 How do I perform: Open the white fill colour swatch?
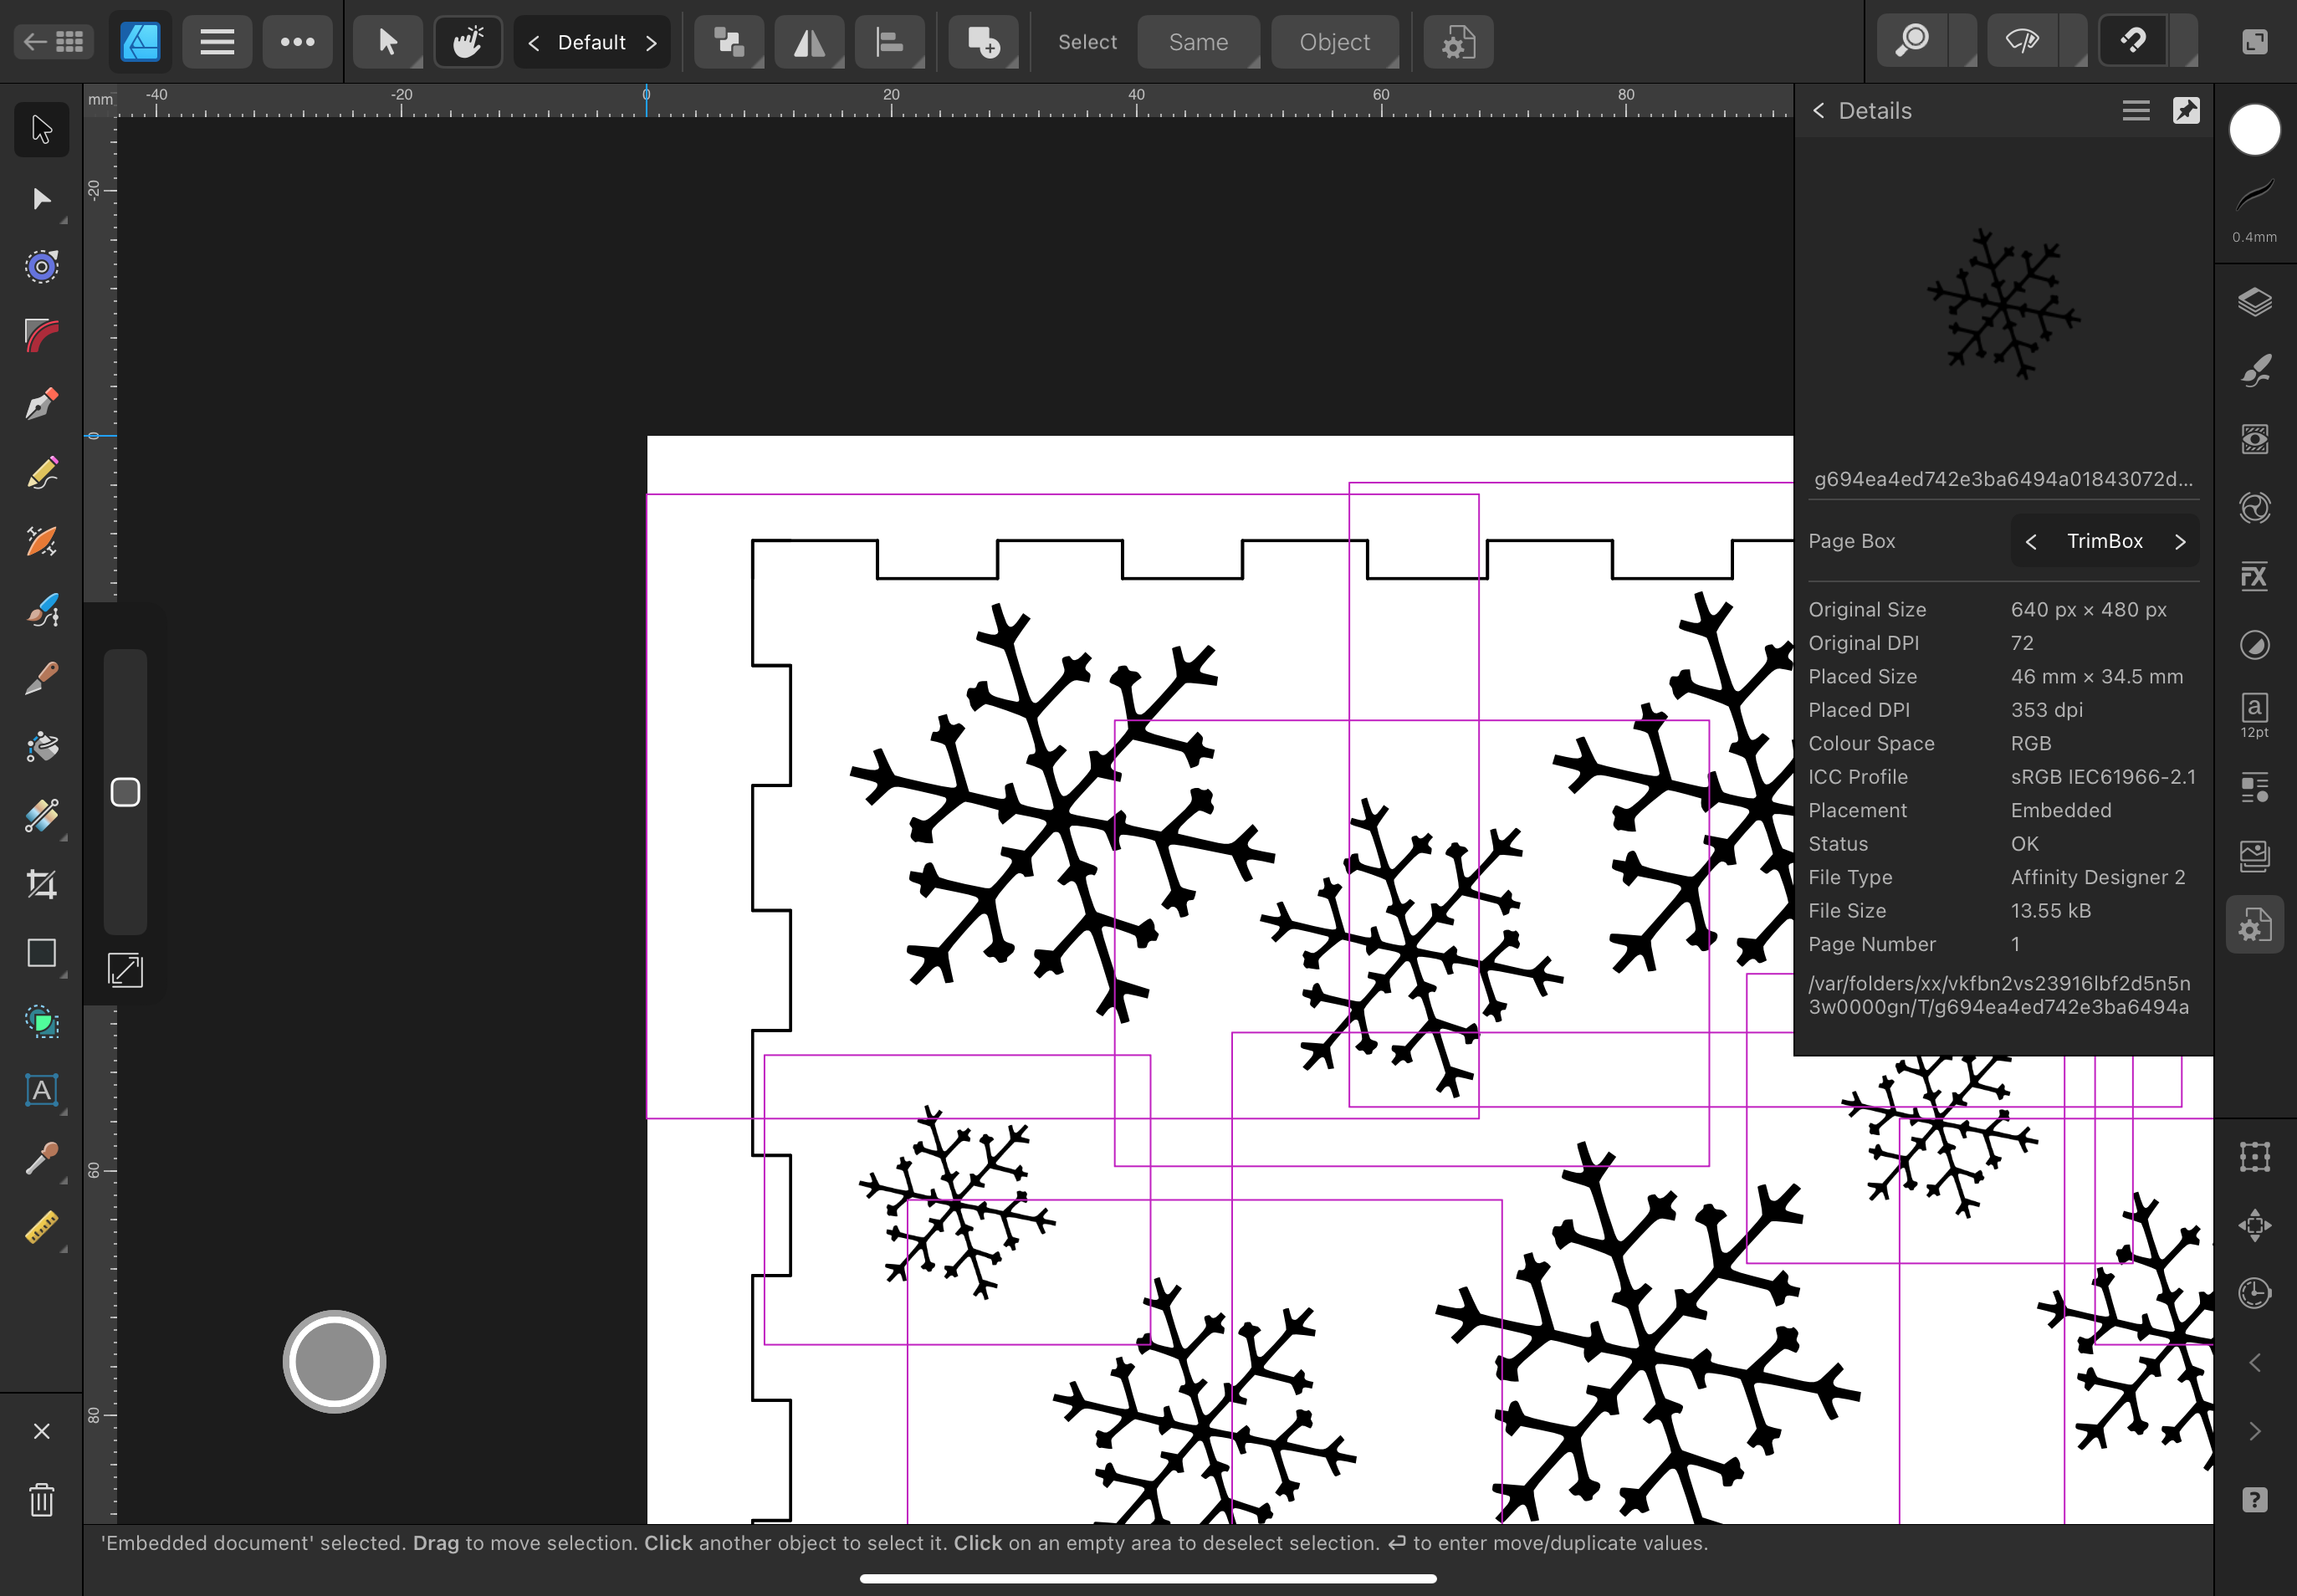coord(2254,129)
